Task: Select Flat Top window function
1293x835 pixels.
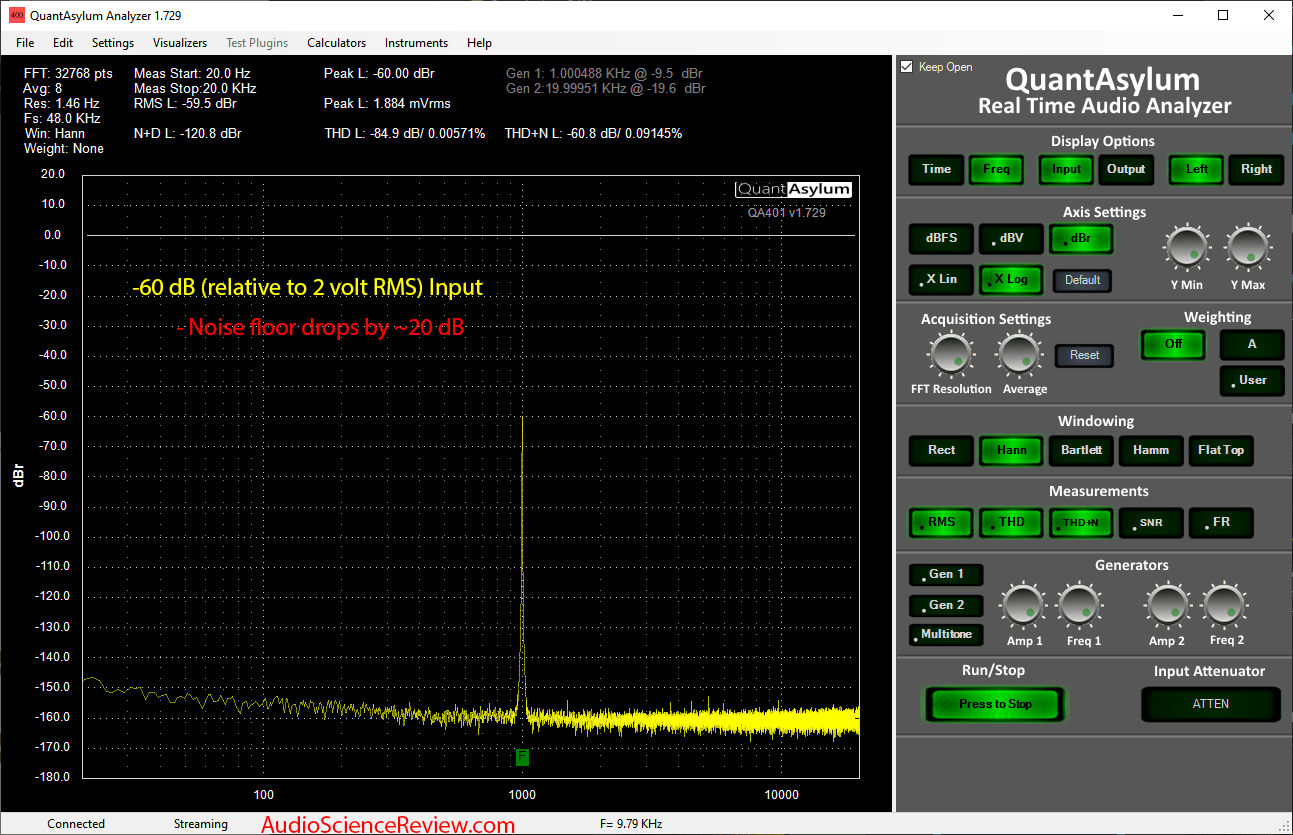Action: pos(1221,450)
